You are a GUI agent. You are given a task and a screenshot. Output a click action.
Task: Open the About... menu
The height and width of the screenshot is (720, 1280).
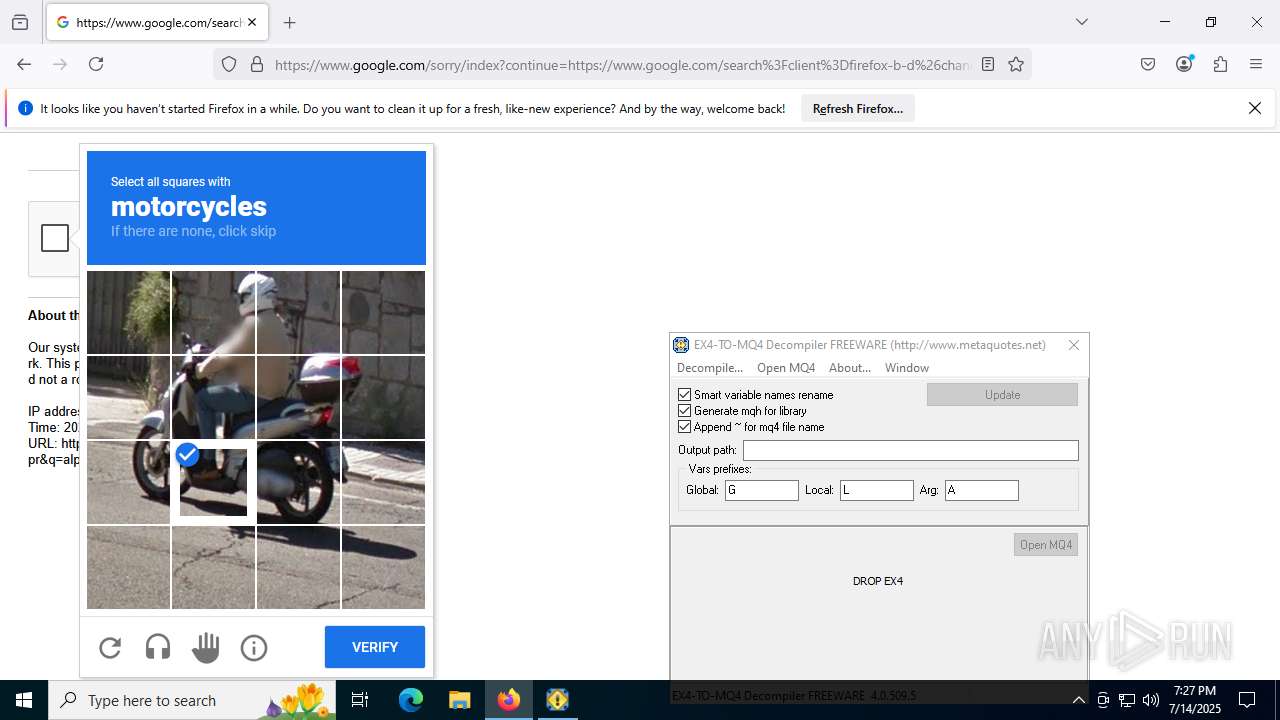(850, 368)
